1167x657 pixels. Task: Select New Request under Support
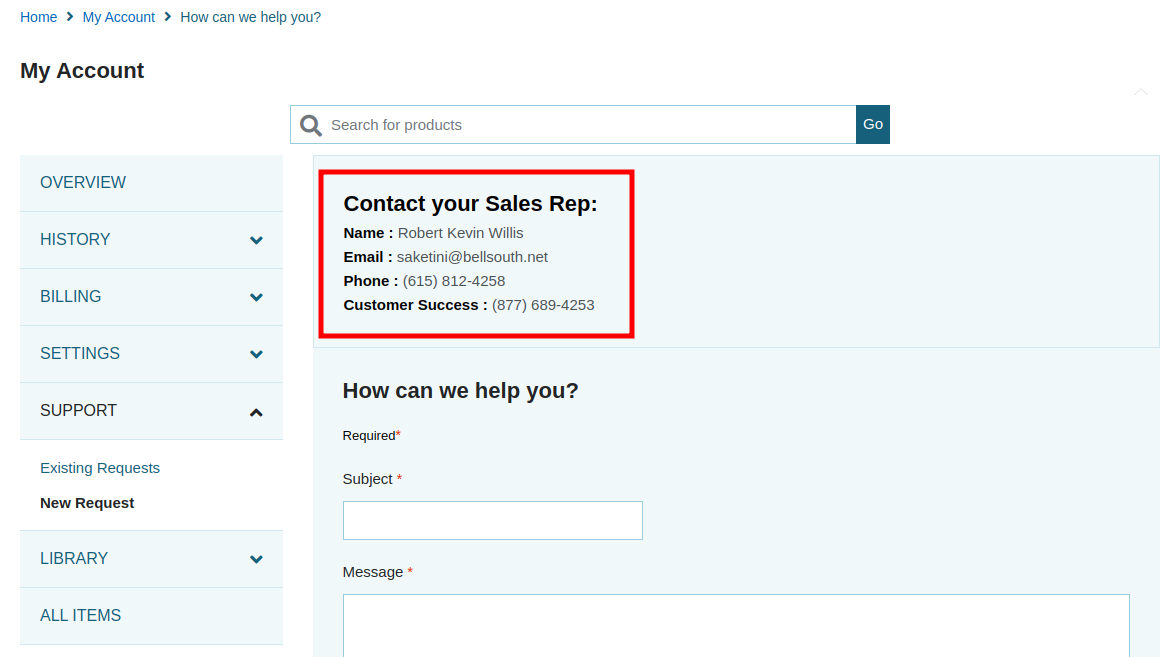point(87,503)
